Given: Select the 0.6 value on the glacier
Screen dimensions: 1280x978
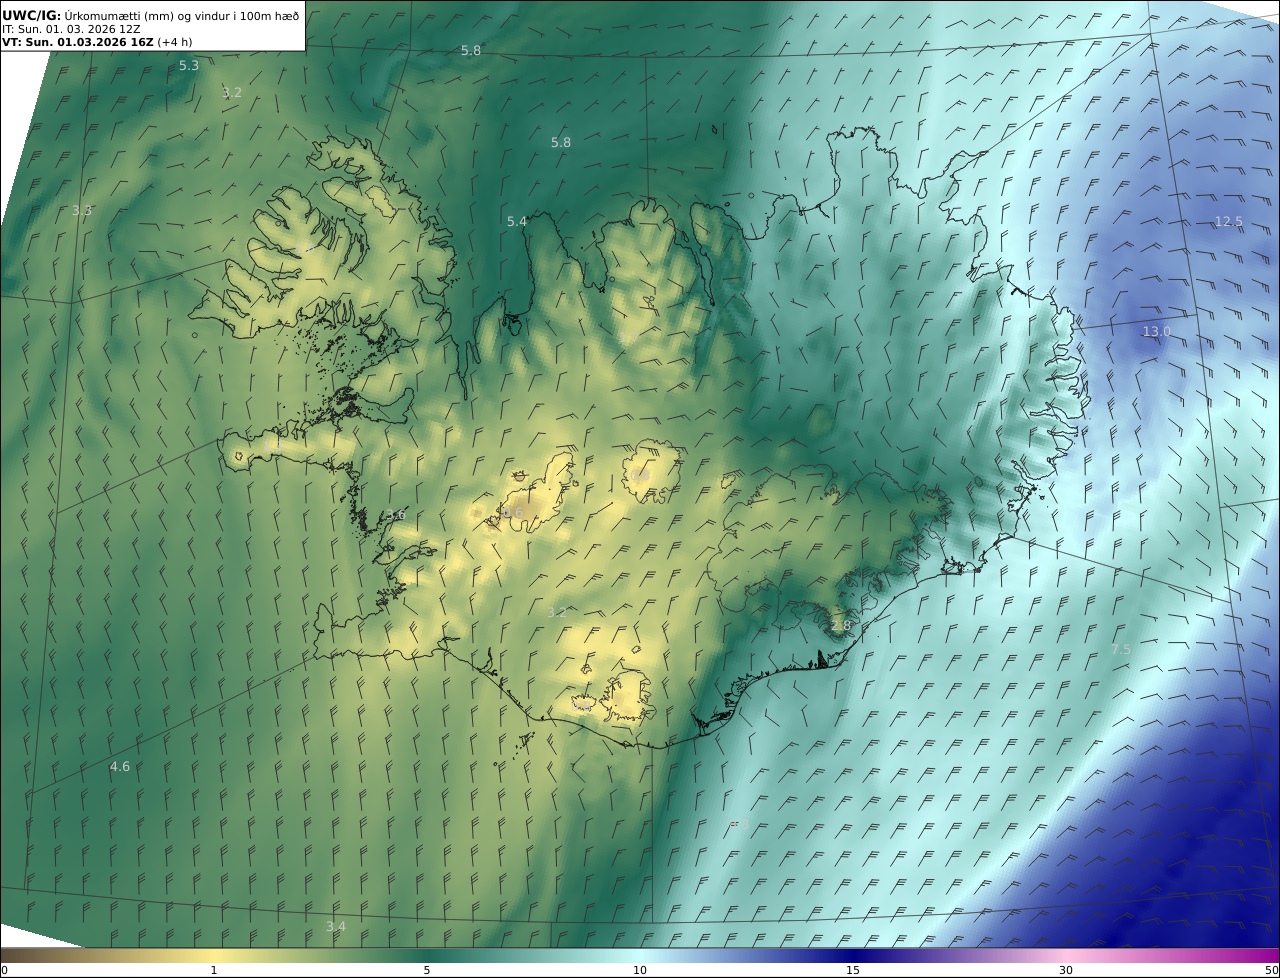Looking at the screenshot, I should pos(513,512).
